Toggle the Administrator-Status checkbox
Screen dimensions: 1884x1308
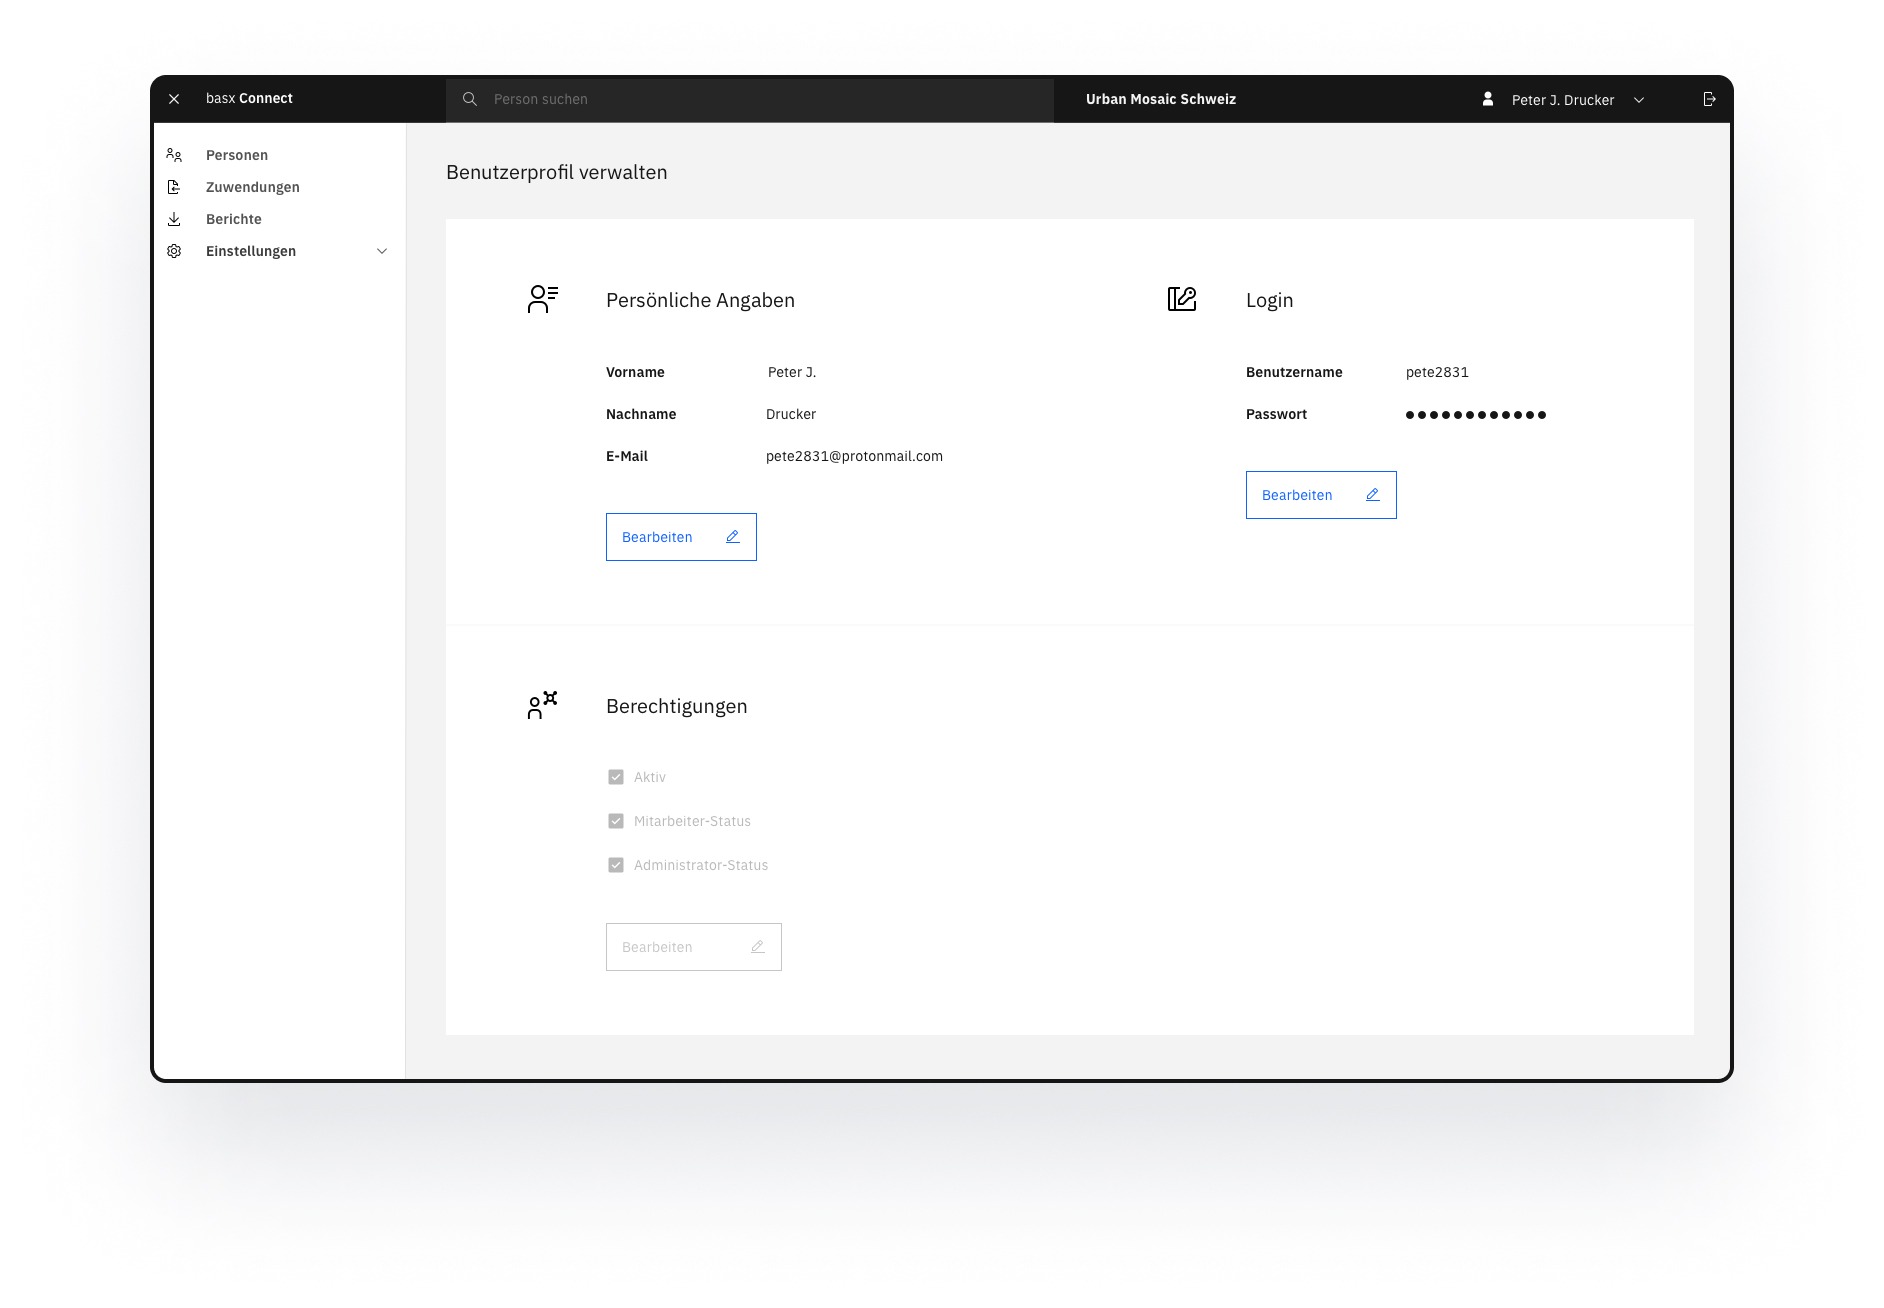pyautogui.click(x=616, y=865)
